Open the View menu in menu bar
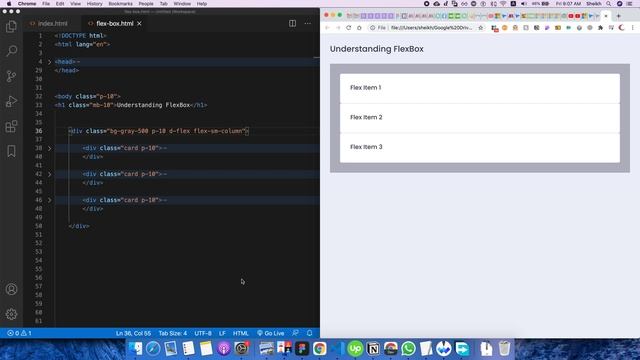The height and width of the screenshot is (360, 640). pos(76,4)
